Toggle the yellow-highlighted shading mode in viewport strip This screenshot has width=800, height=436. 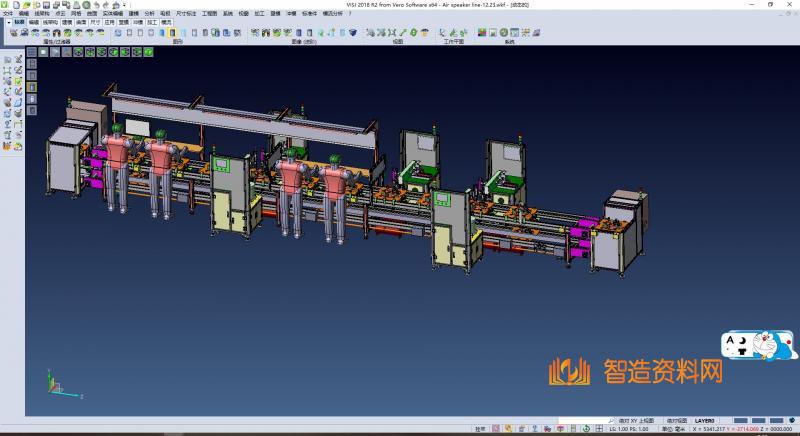[32, 86]
